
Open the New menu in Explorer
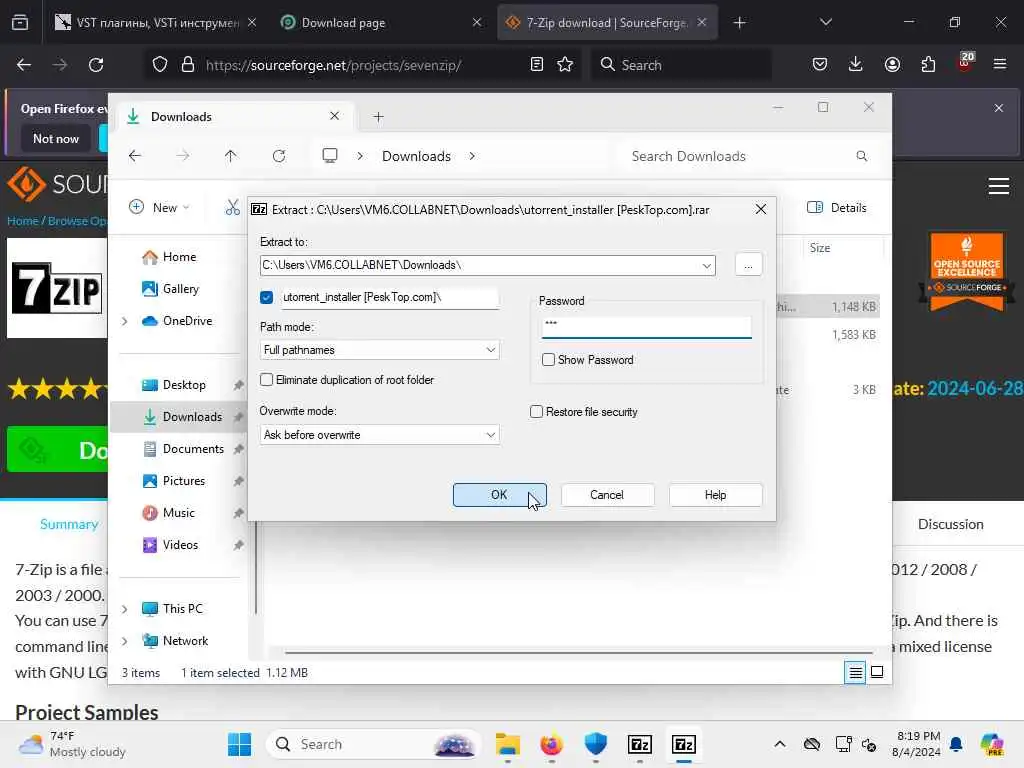point(159,208)
